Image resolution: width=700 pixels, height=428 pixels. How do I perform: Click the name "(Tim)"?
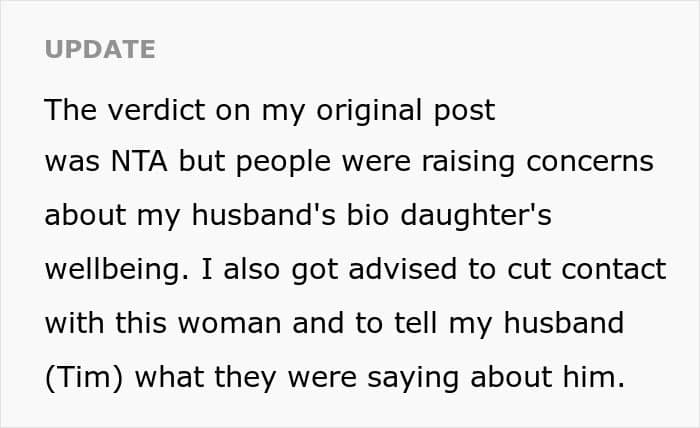click(82, 379)
